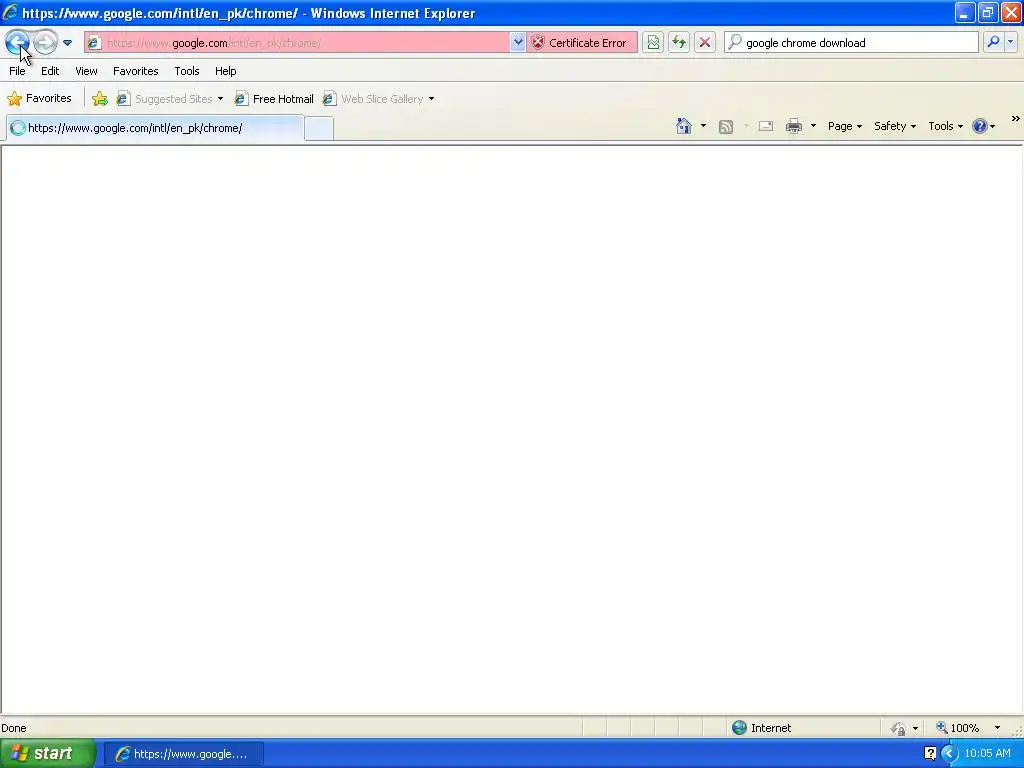Image resolution: width=1024 pixels, height=768 pixels.
Task: Open the View menu
Action: pyautogui.click(x=86, y=71)
